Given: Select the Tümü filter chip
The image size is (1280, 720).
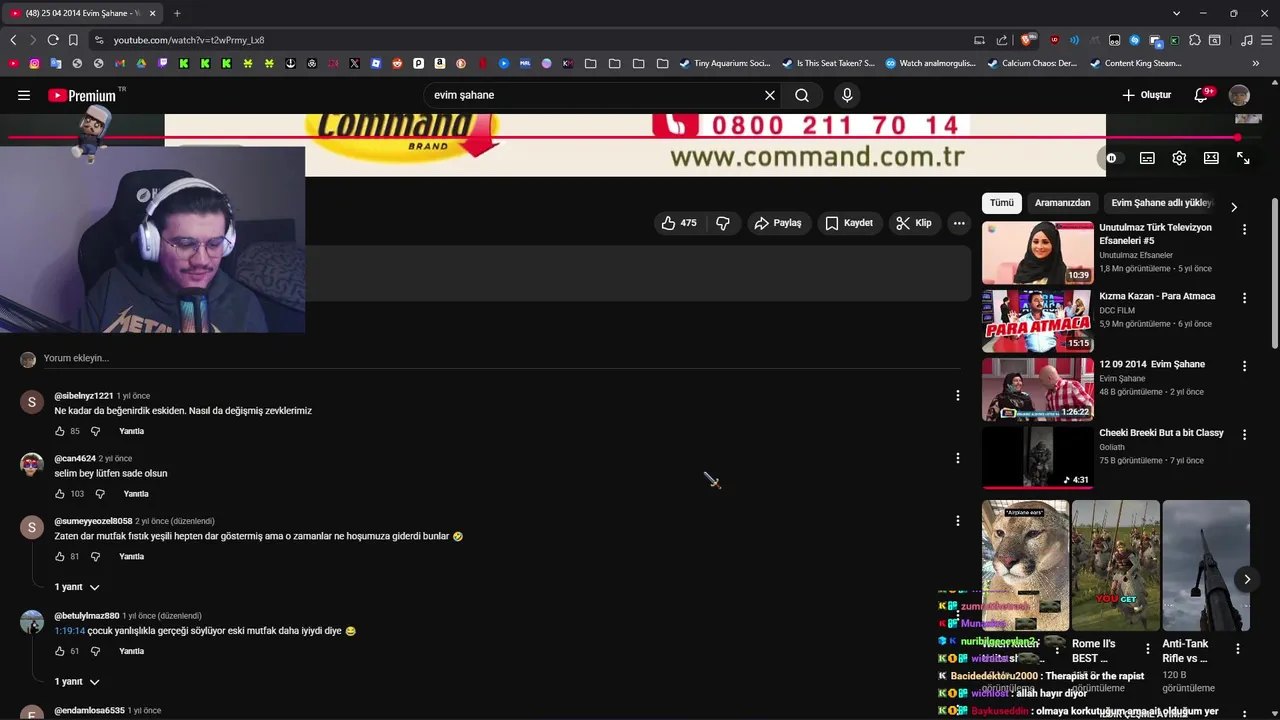Looking at the screenshot, I should tap(1002, 203).
